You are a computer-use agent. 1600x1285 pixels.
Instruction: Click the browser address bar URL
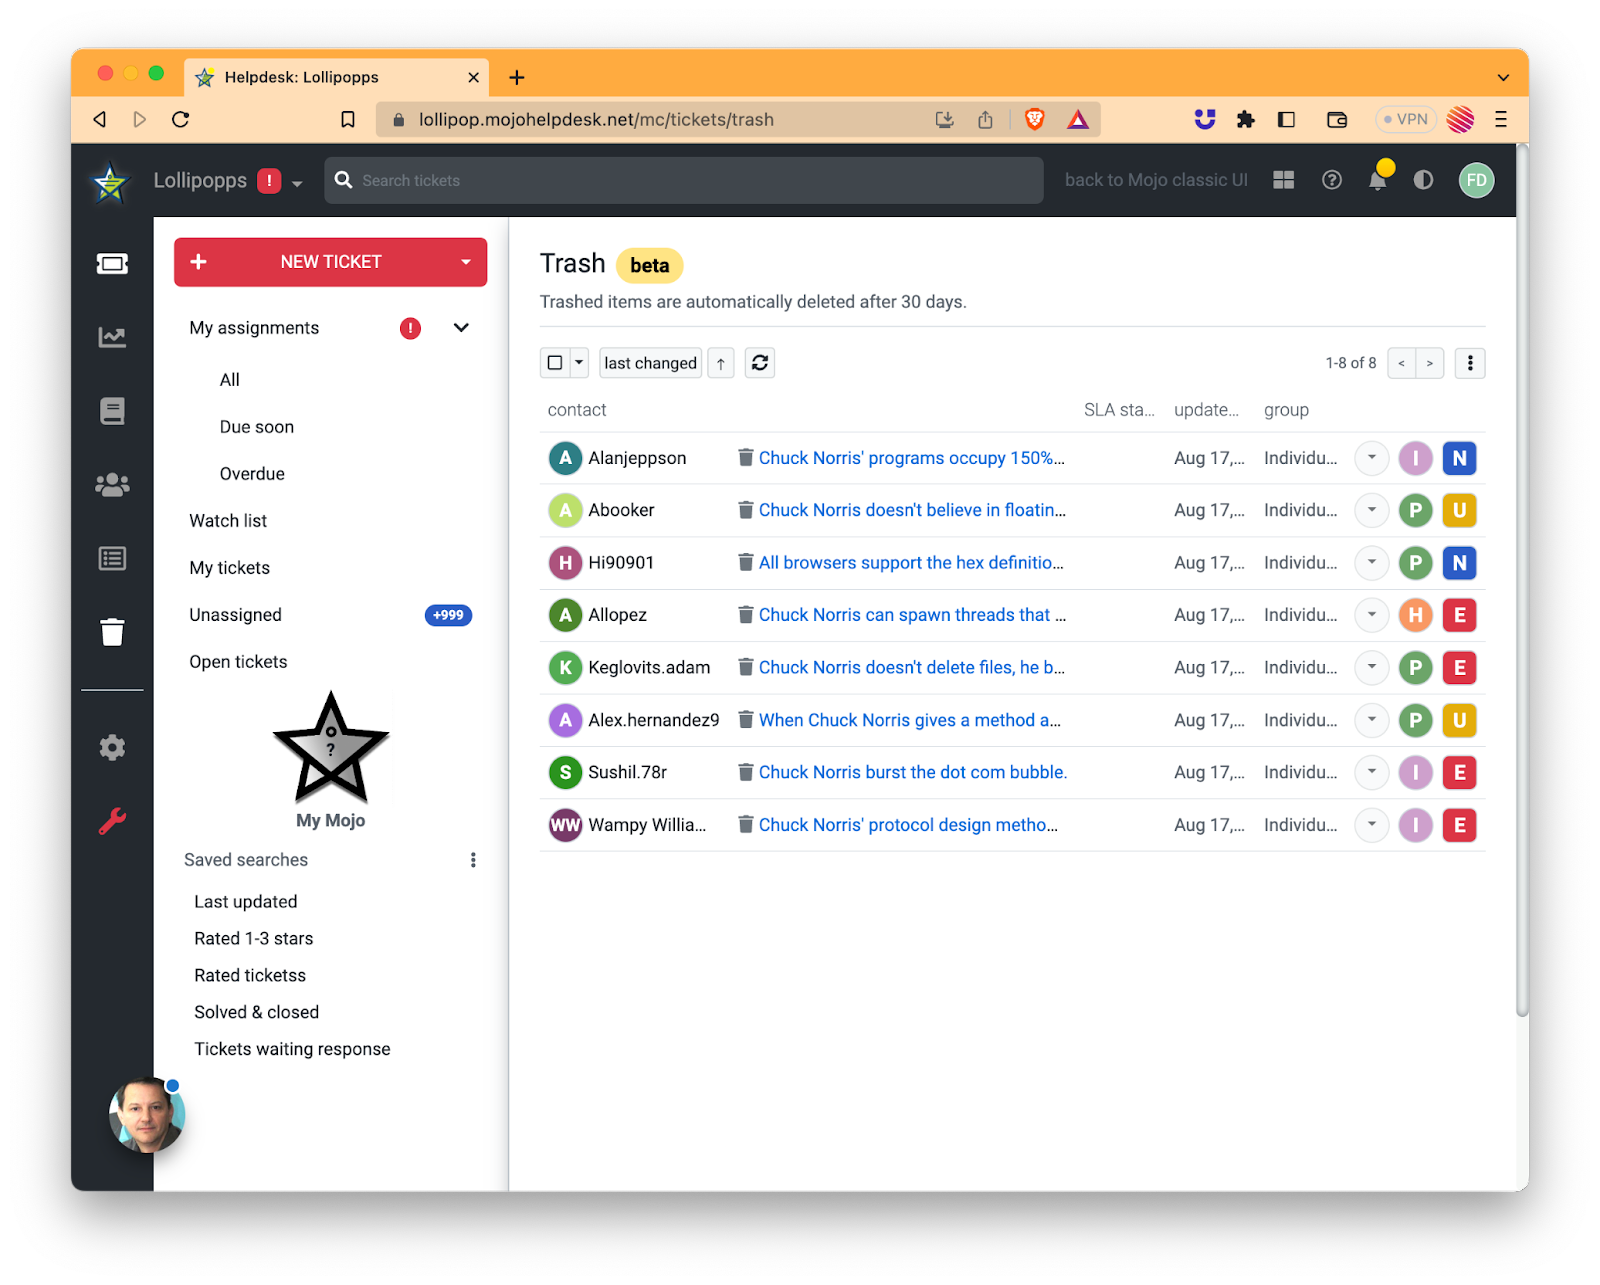[596, 120]
